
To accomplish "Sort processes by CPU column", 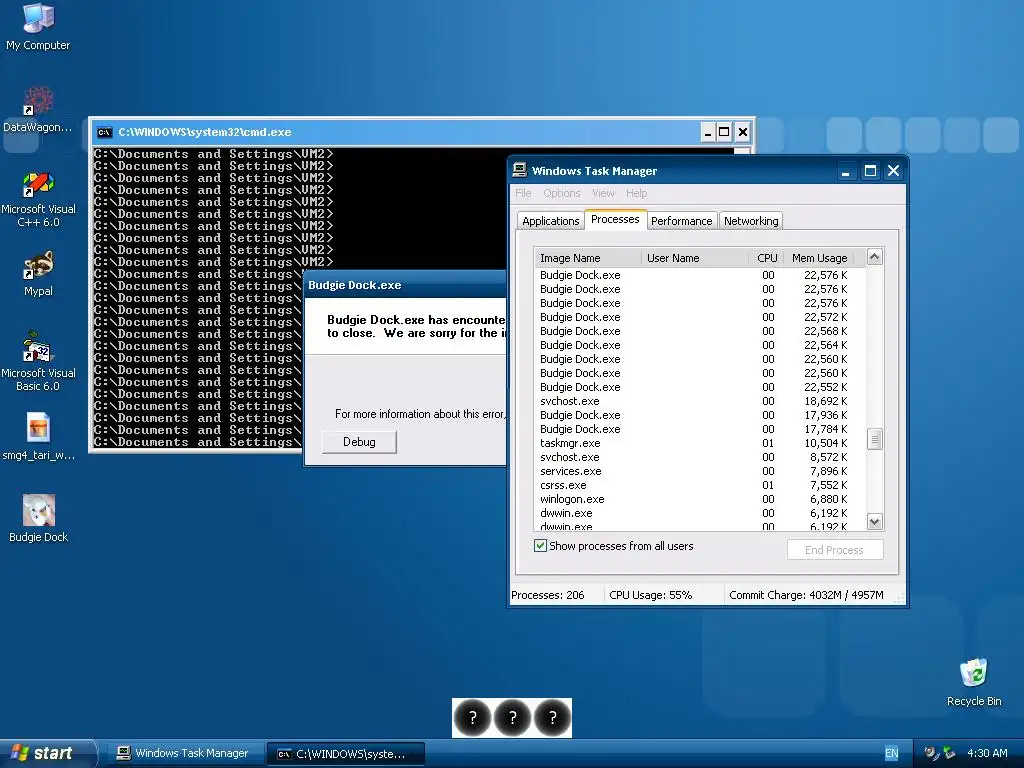I will pyautogui.click(x=766, y=258).
